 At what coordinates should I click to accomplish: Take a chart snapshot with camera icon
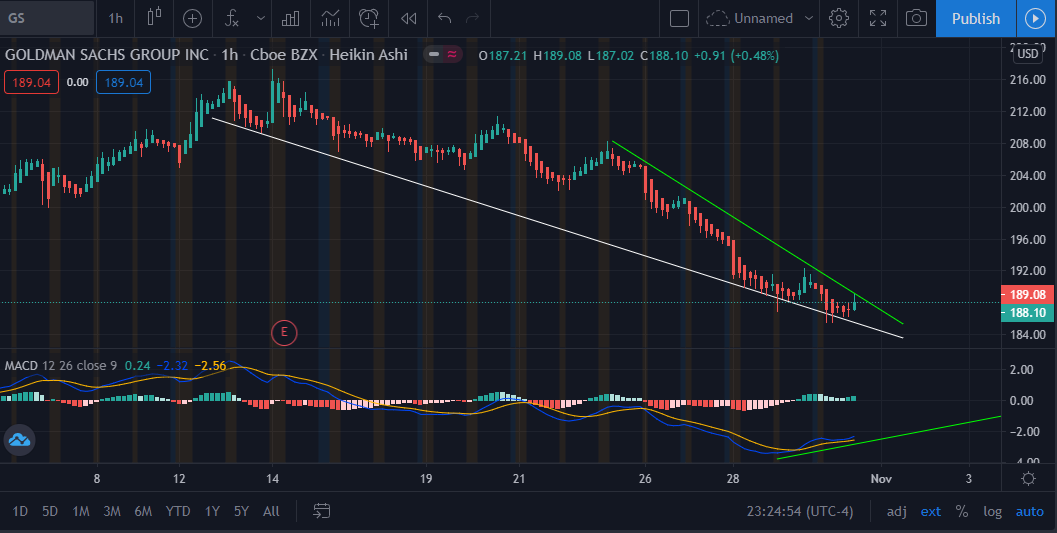click(916, 18)
